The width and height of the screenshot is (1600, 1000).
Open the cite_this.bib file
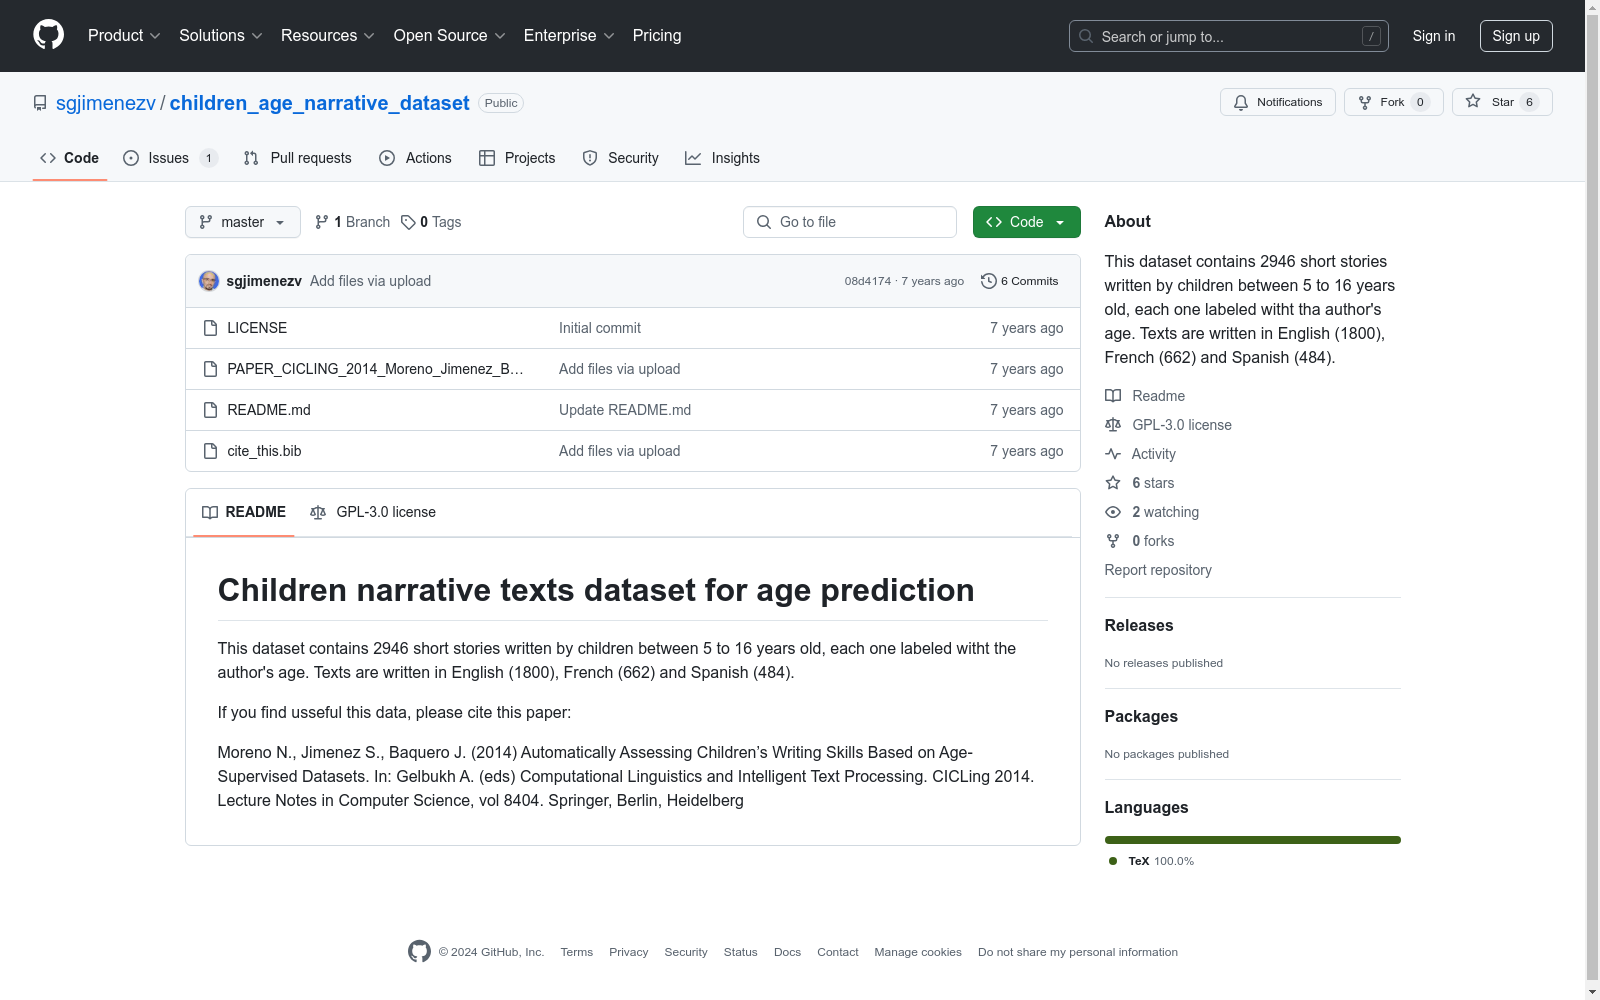(x=264, y=451)
